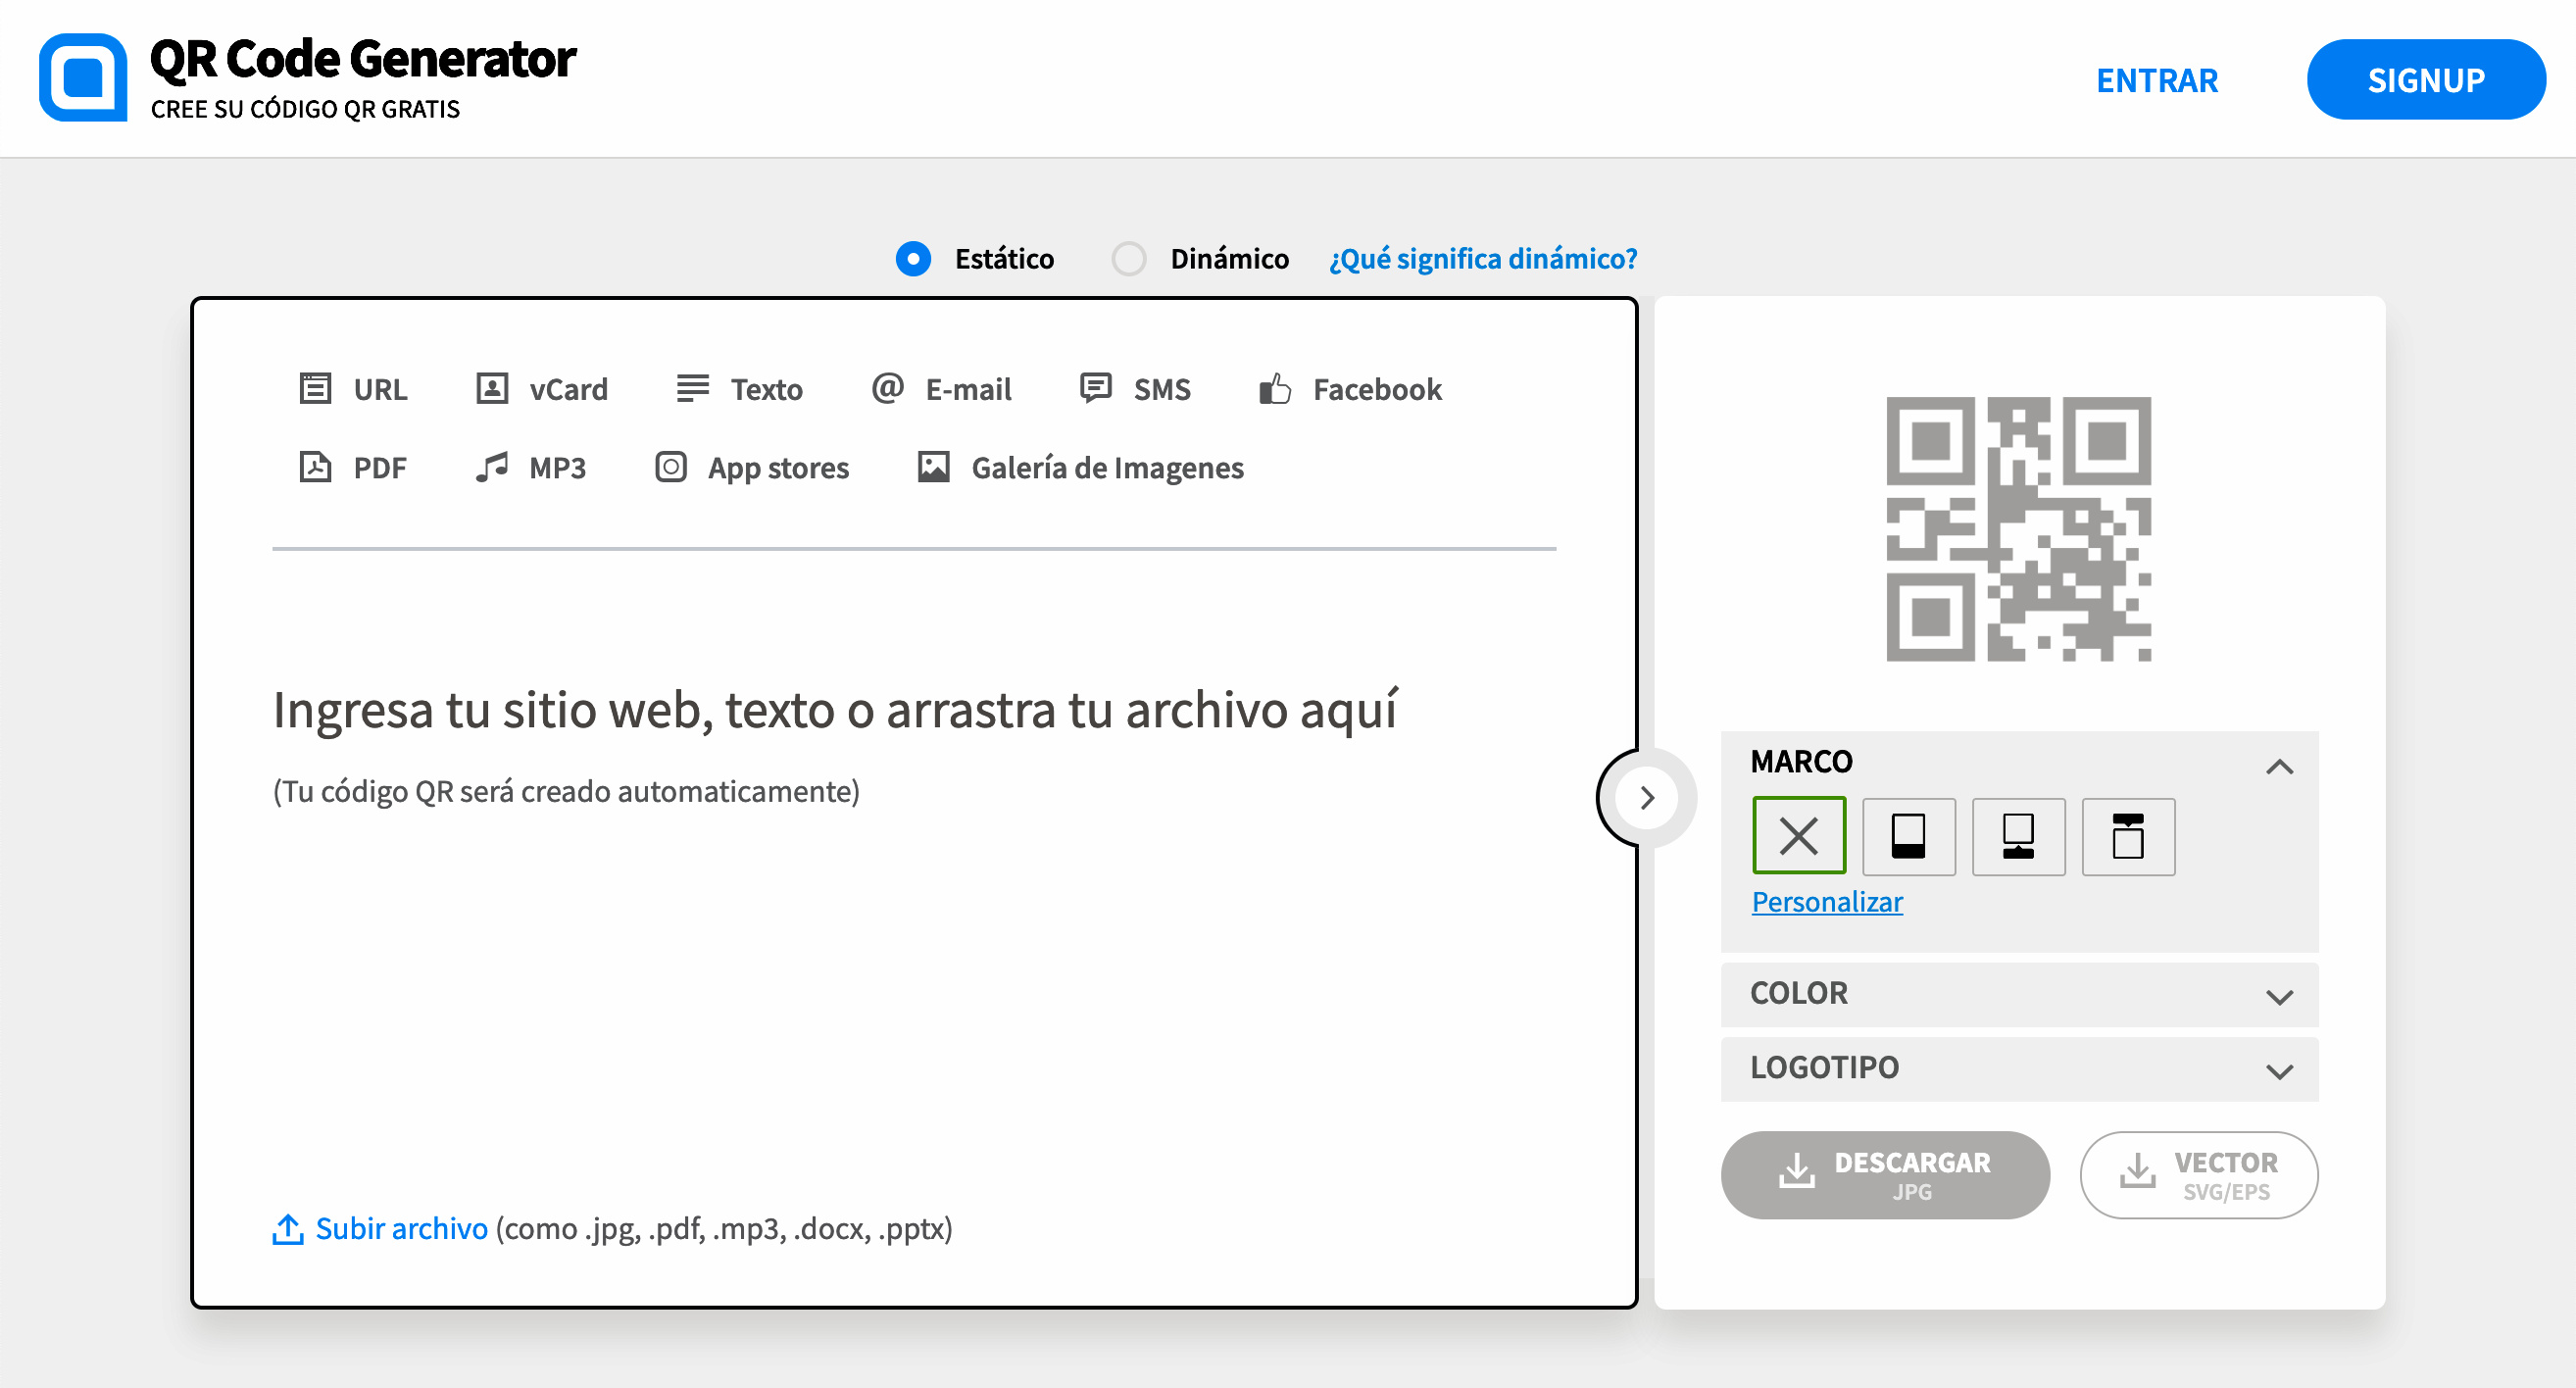Select the Estático radio button
Viewport: 2576px width, 1388px height.
pyautogui.click(x=913, y=259)
